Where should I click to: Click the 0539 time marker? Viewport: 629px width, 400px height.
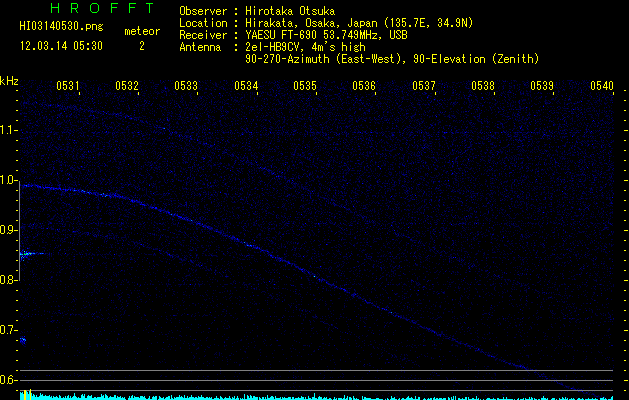[542, 86]
